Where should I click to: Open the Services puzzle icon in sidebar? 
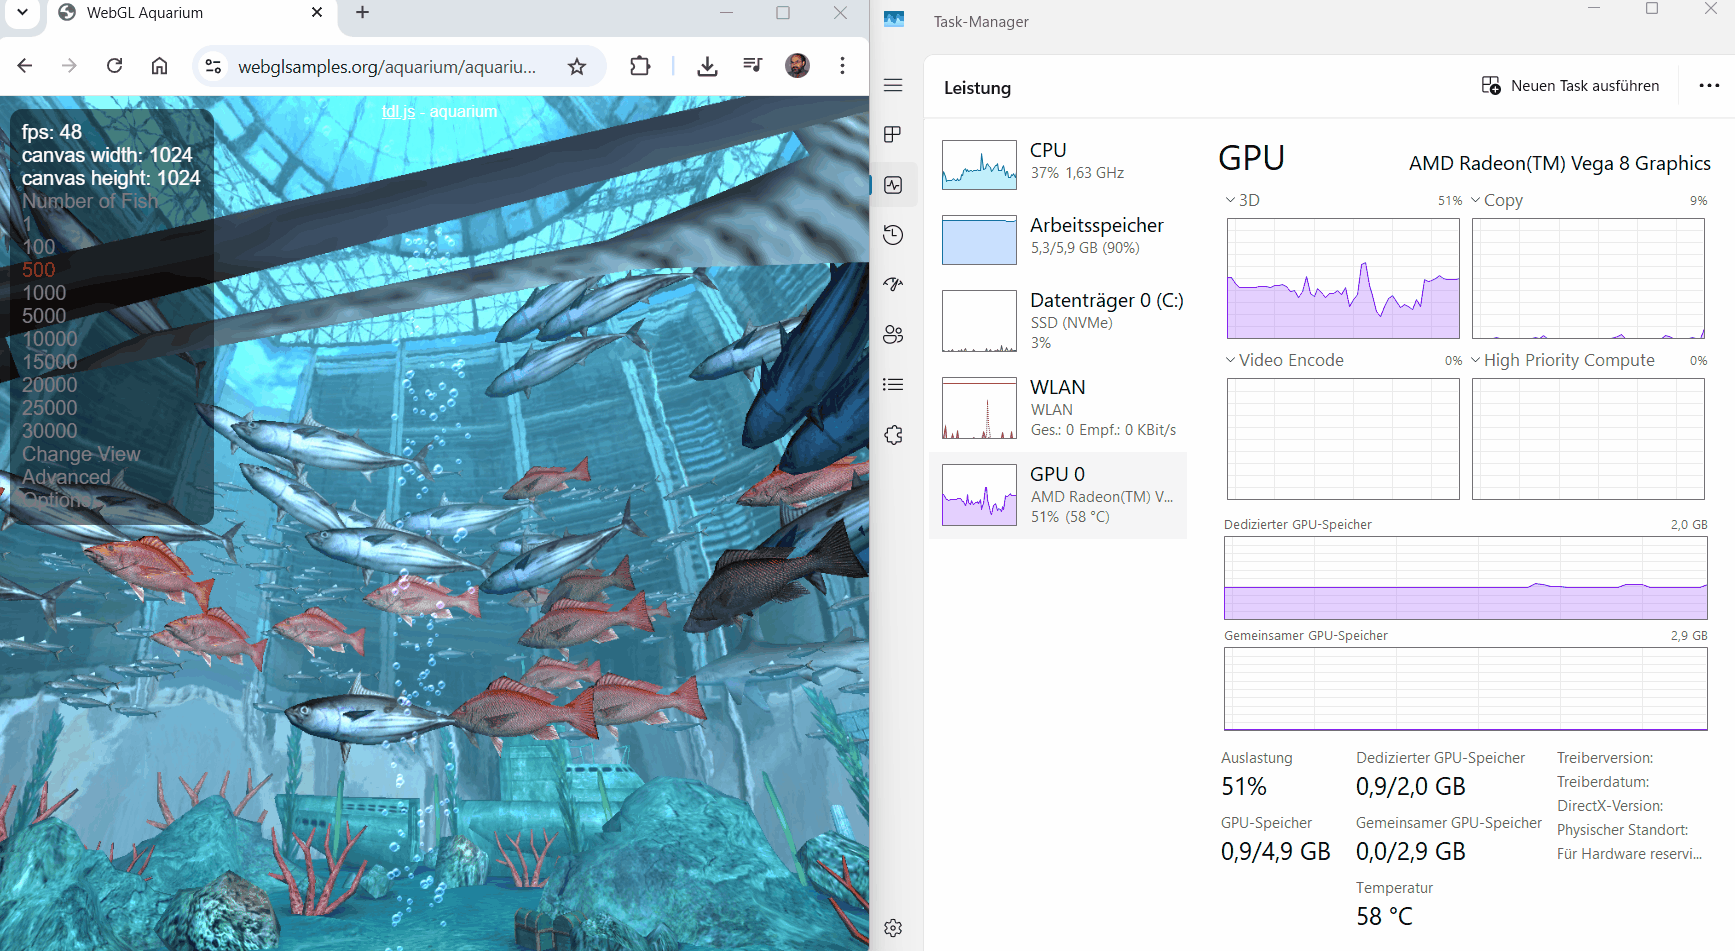(x=893, y=435)
